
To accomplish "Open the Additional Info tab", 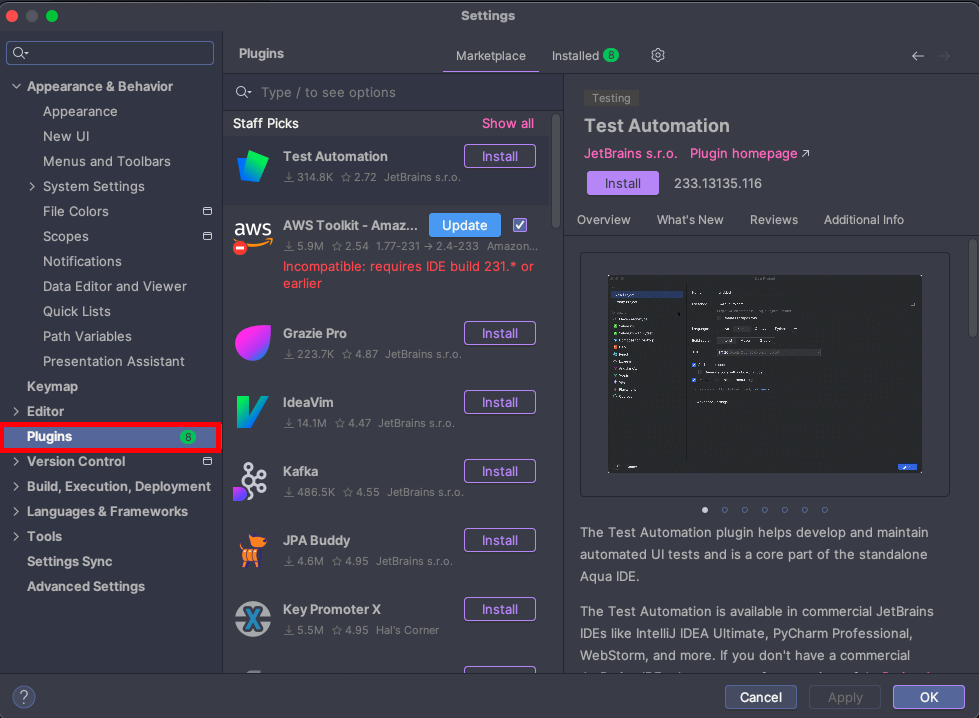I will (x=863, y=220).
